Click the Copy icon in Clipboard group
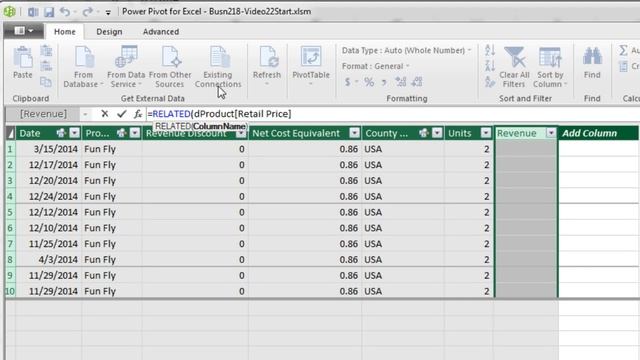640x360 pixels. tap(46, 82)
